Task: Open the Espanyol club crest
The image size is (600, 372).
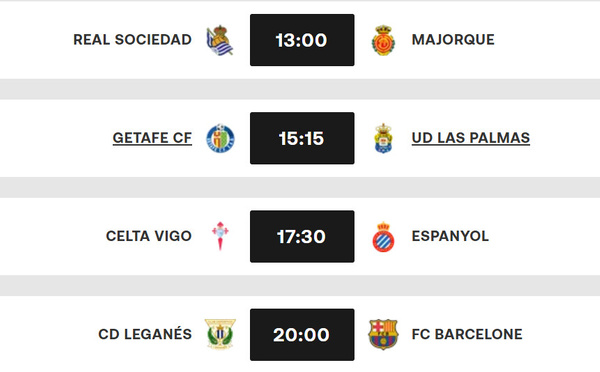Action: pyautogui.click(x=383, y=237)
